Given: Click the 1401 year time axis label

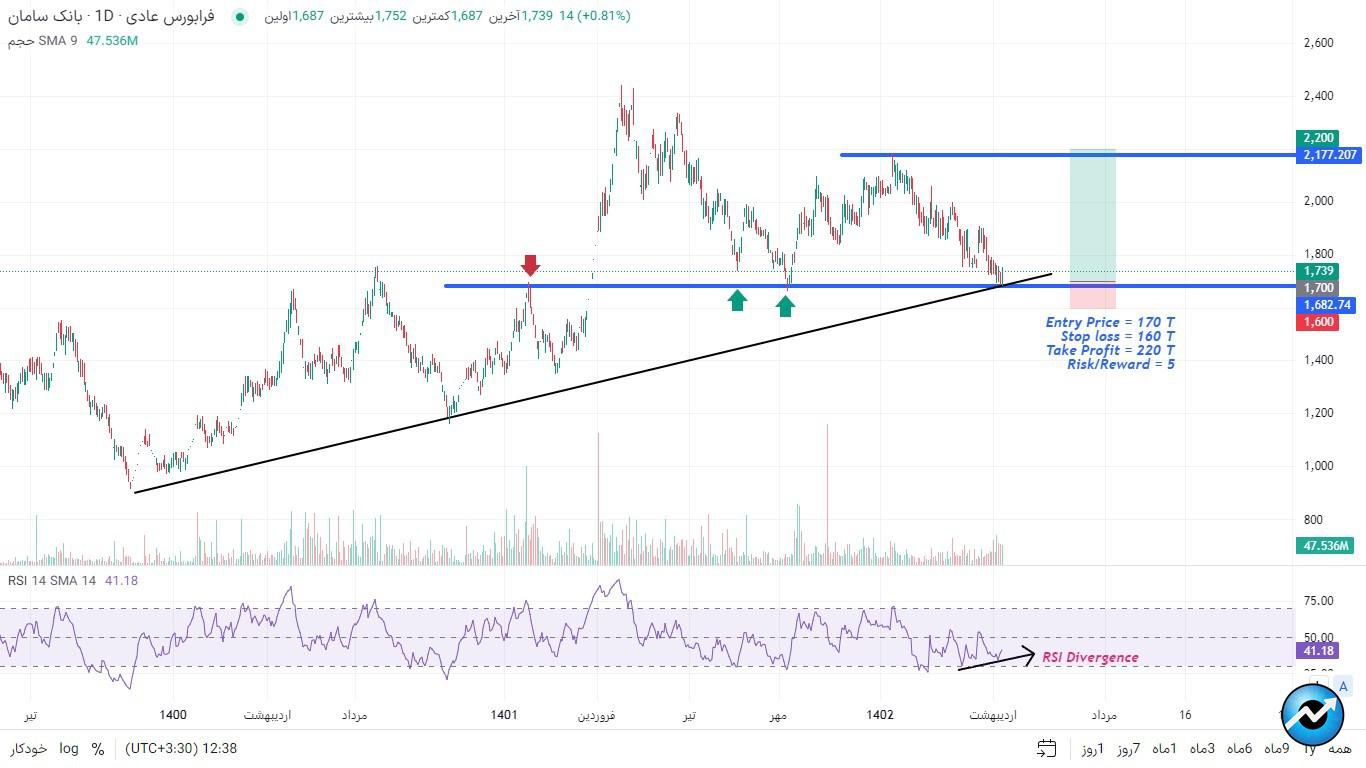Looking at the screenshot, I should (504, 715).
